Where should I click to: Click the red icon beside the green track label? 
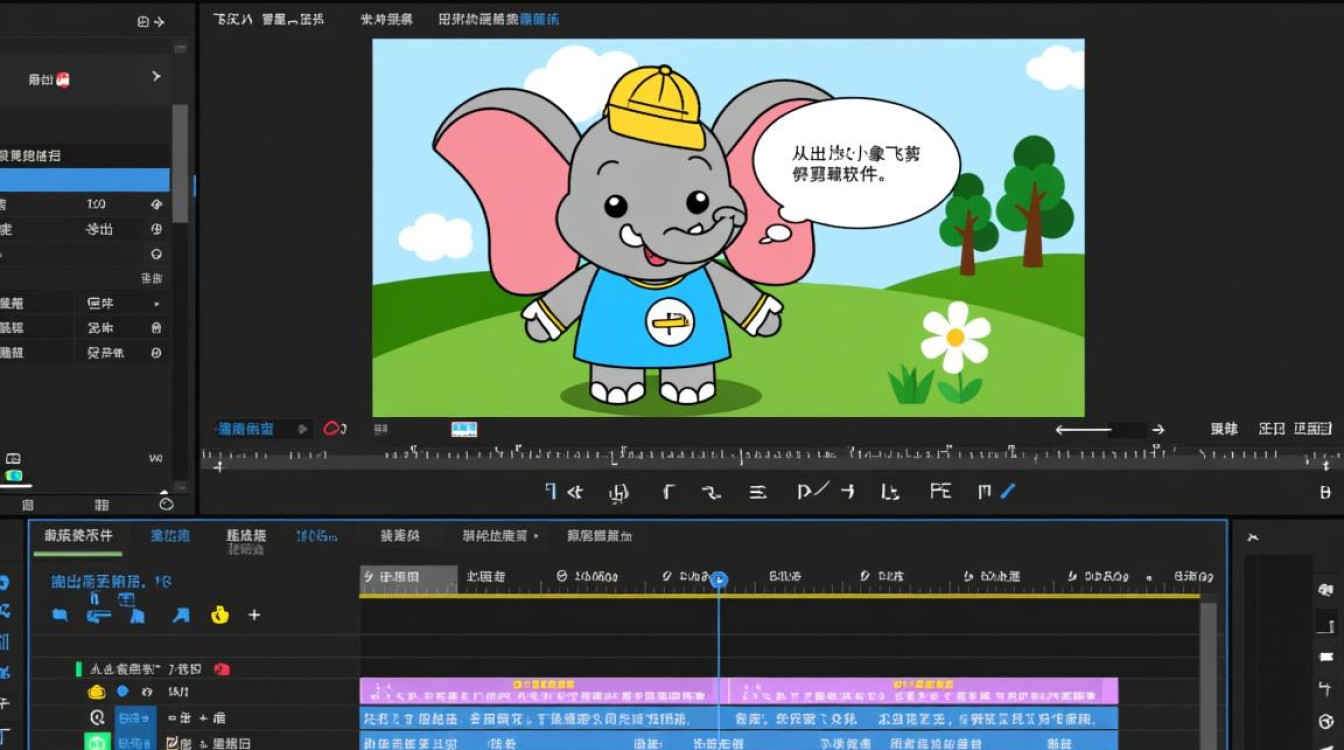pyautogui.click(x=222, y=669)
